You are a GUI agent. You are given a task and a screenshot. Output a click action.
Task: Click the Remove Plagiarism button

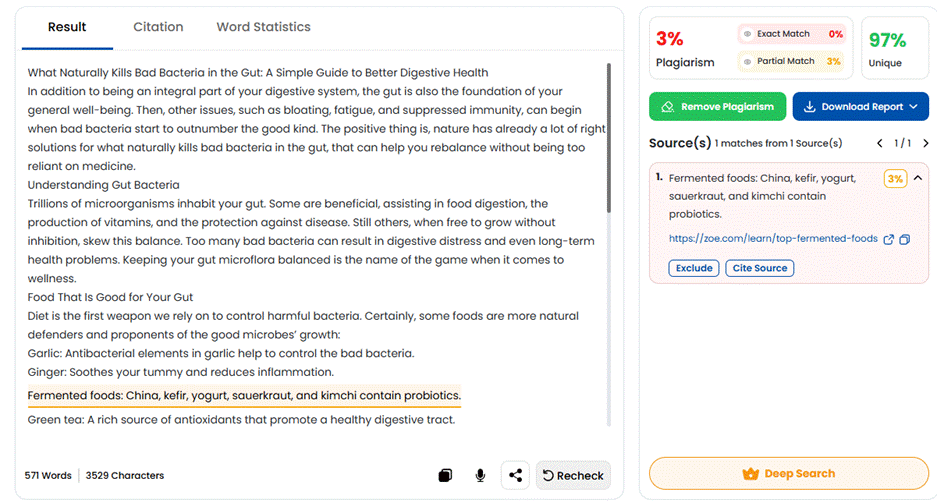point(718,107)
